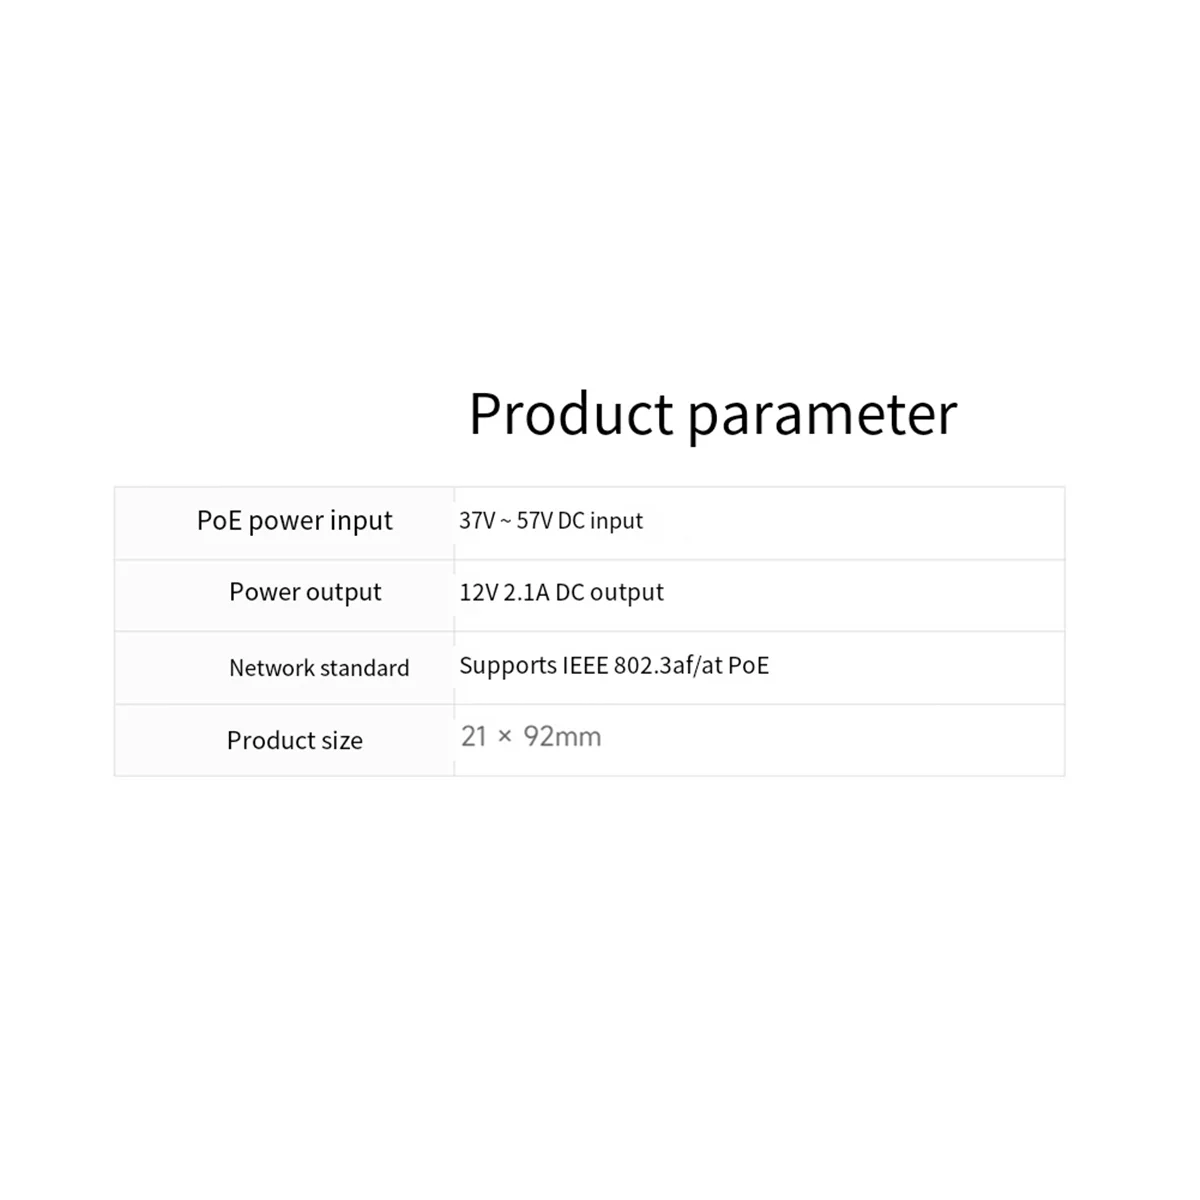
Task: Select the "Power output" row label
Action: 305,592
